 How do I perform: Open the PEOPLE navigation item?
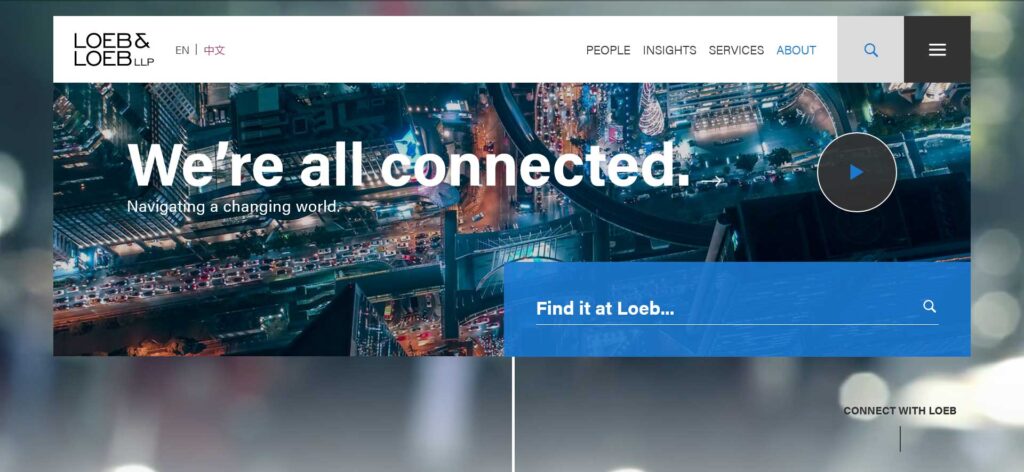[x=608, y=50]
